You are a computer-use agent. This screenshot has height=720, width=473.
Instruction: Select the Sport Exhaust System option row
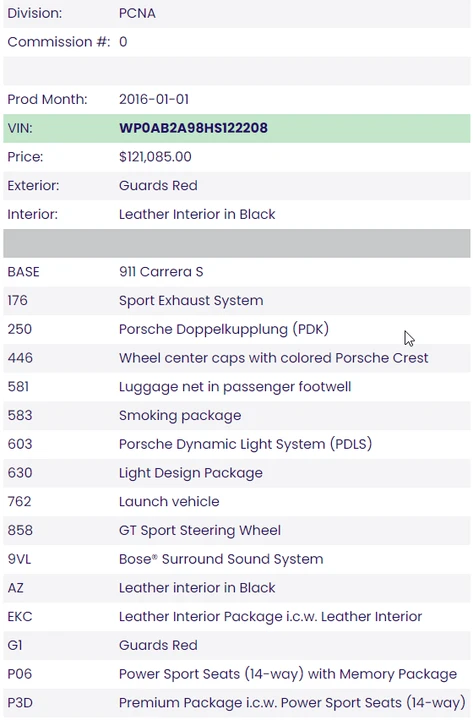[x=237, y=300]
